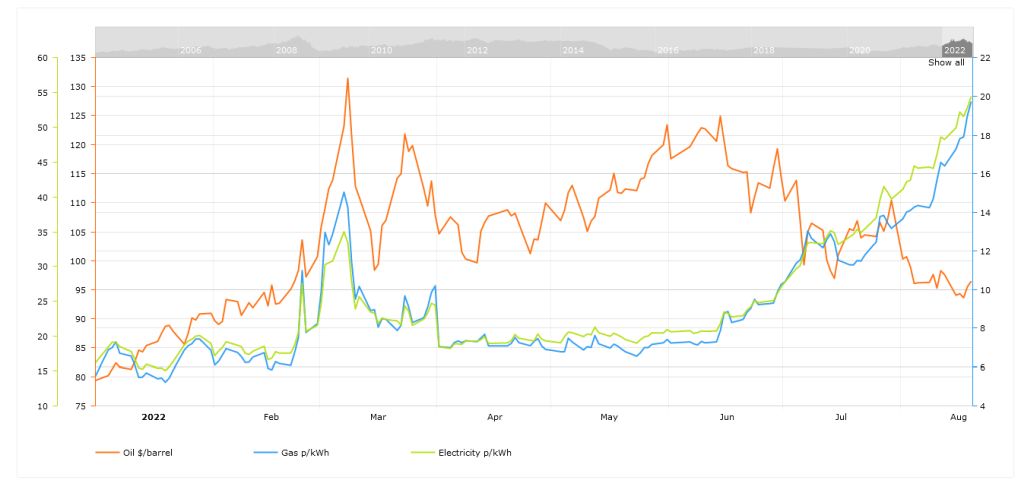The width and height of the screenshot is (1024, 490).
Task: Click the orange Oil legend line swatch
Action: (106, 452)
